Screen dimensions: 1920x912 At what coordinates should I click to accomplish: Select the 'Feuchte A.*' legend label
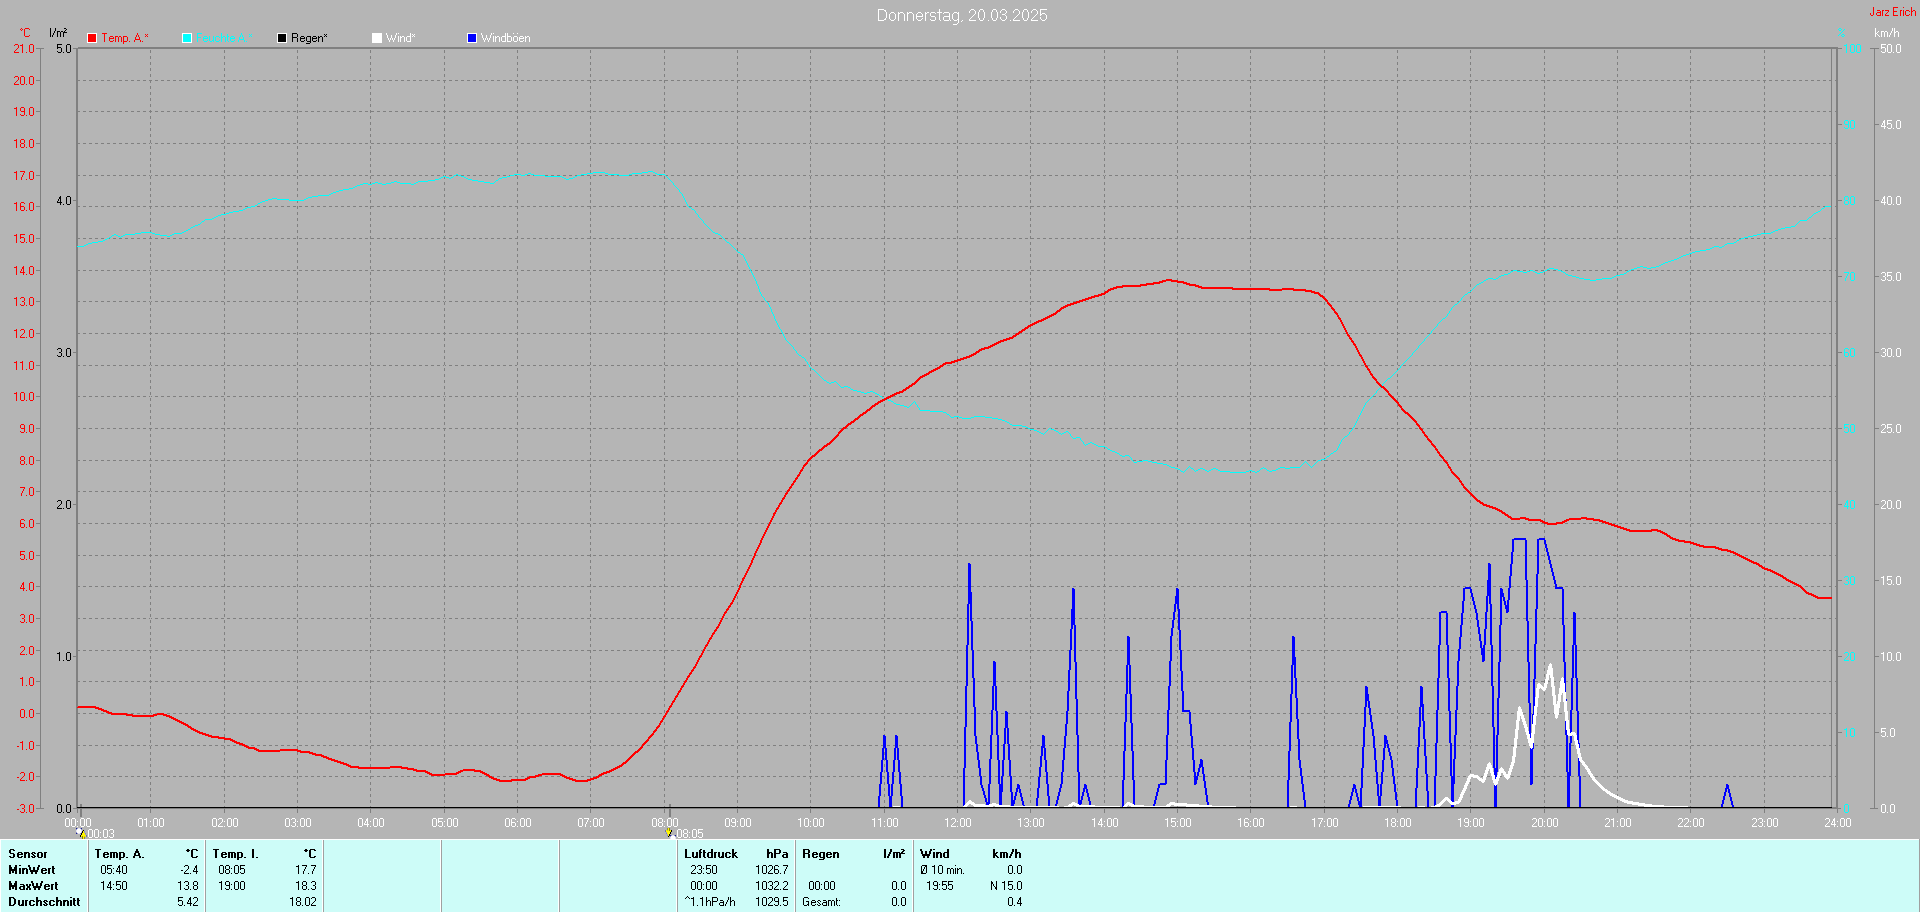click(222, 38)
